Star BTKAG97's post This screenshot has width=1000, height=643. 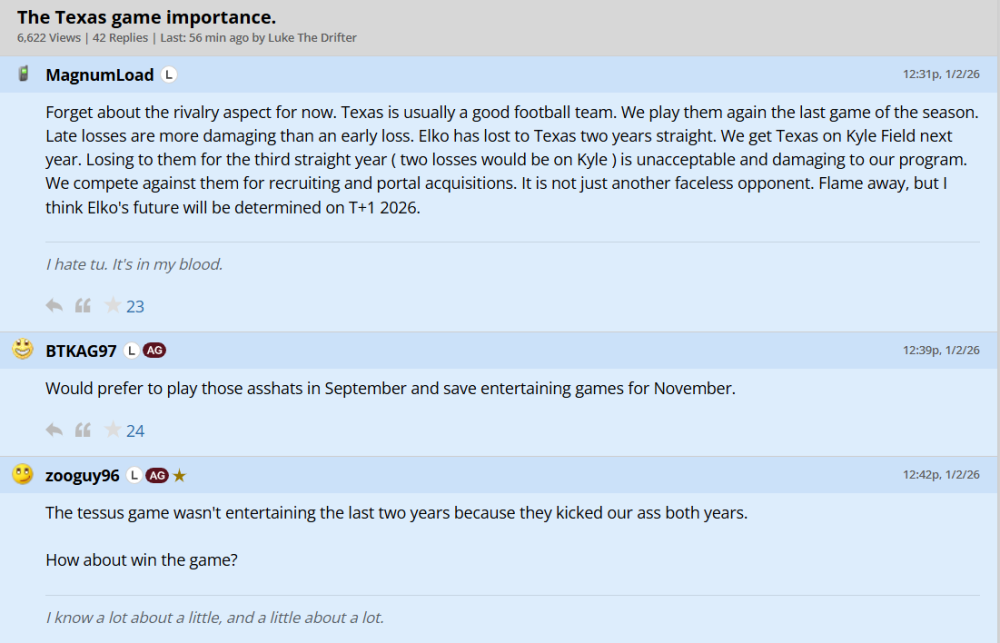113,430
